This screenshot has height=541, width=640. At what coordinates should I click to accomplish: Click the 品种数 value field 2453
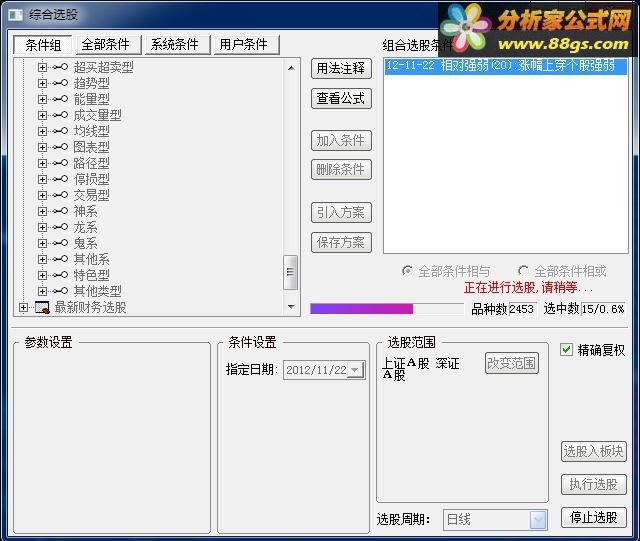pyautogui.click(x=522, y=309)
